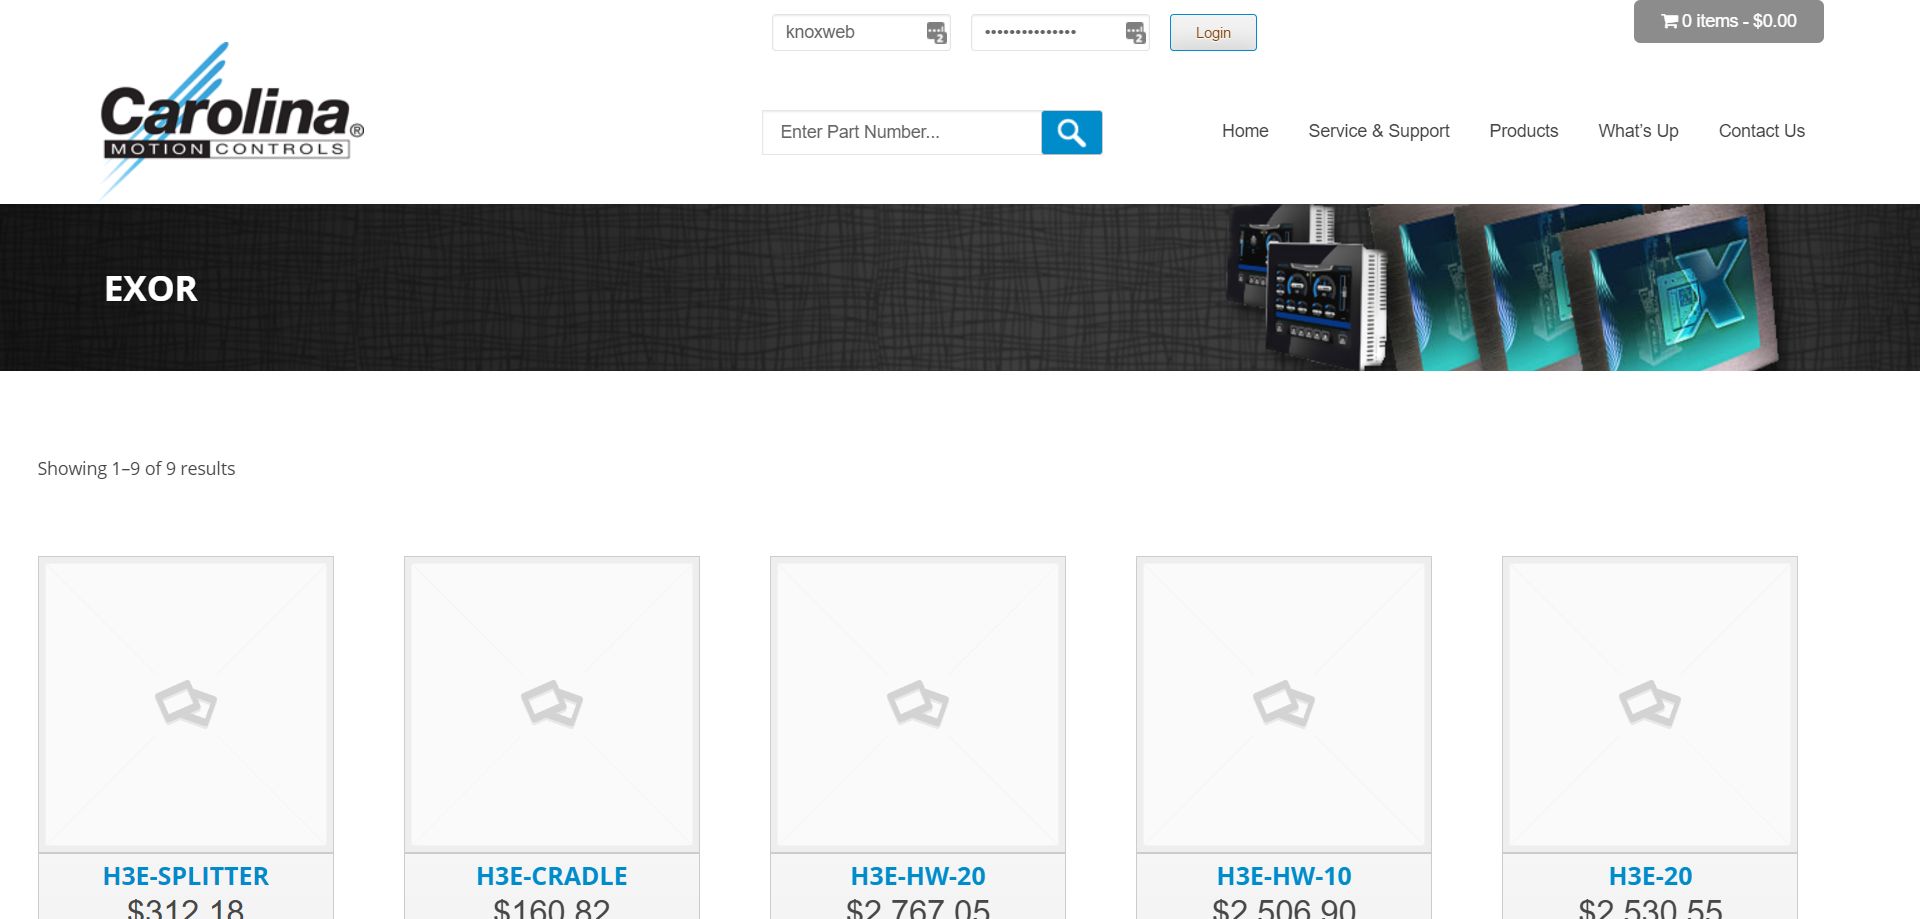The height and width of the screenshot is (919, 1920).
Task: Open the H3E-HW-10 product link
Action: (x=1284, y=876)
